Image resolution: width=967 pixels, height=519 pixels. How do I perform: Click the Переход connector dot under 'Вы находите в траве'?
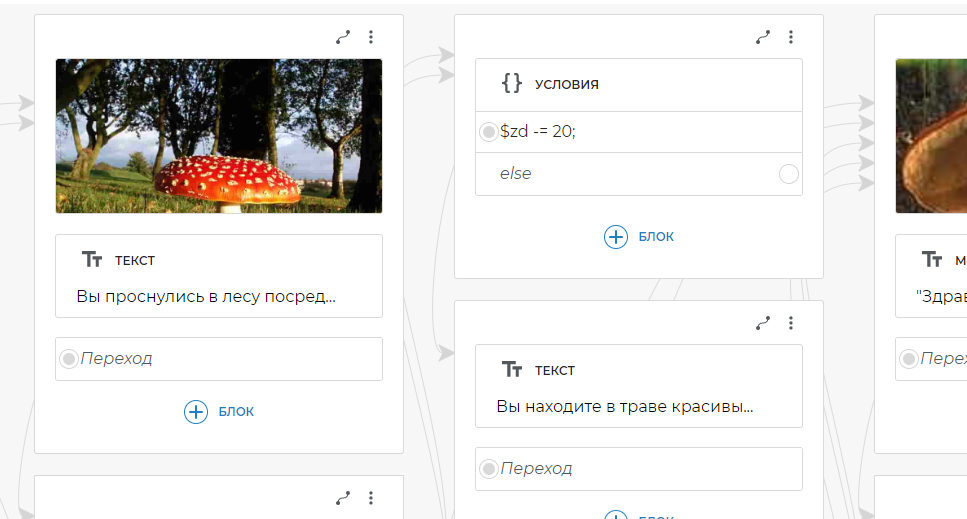point(488,469)
